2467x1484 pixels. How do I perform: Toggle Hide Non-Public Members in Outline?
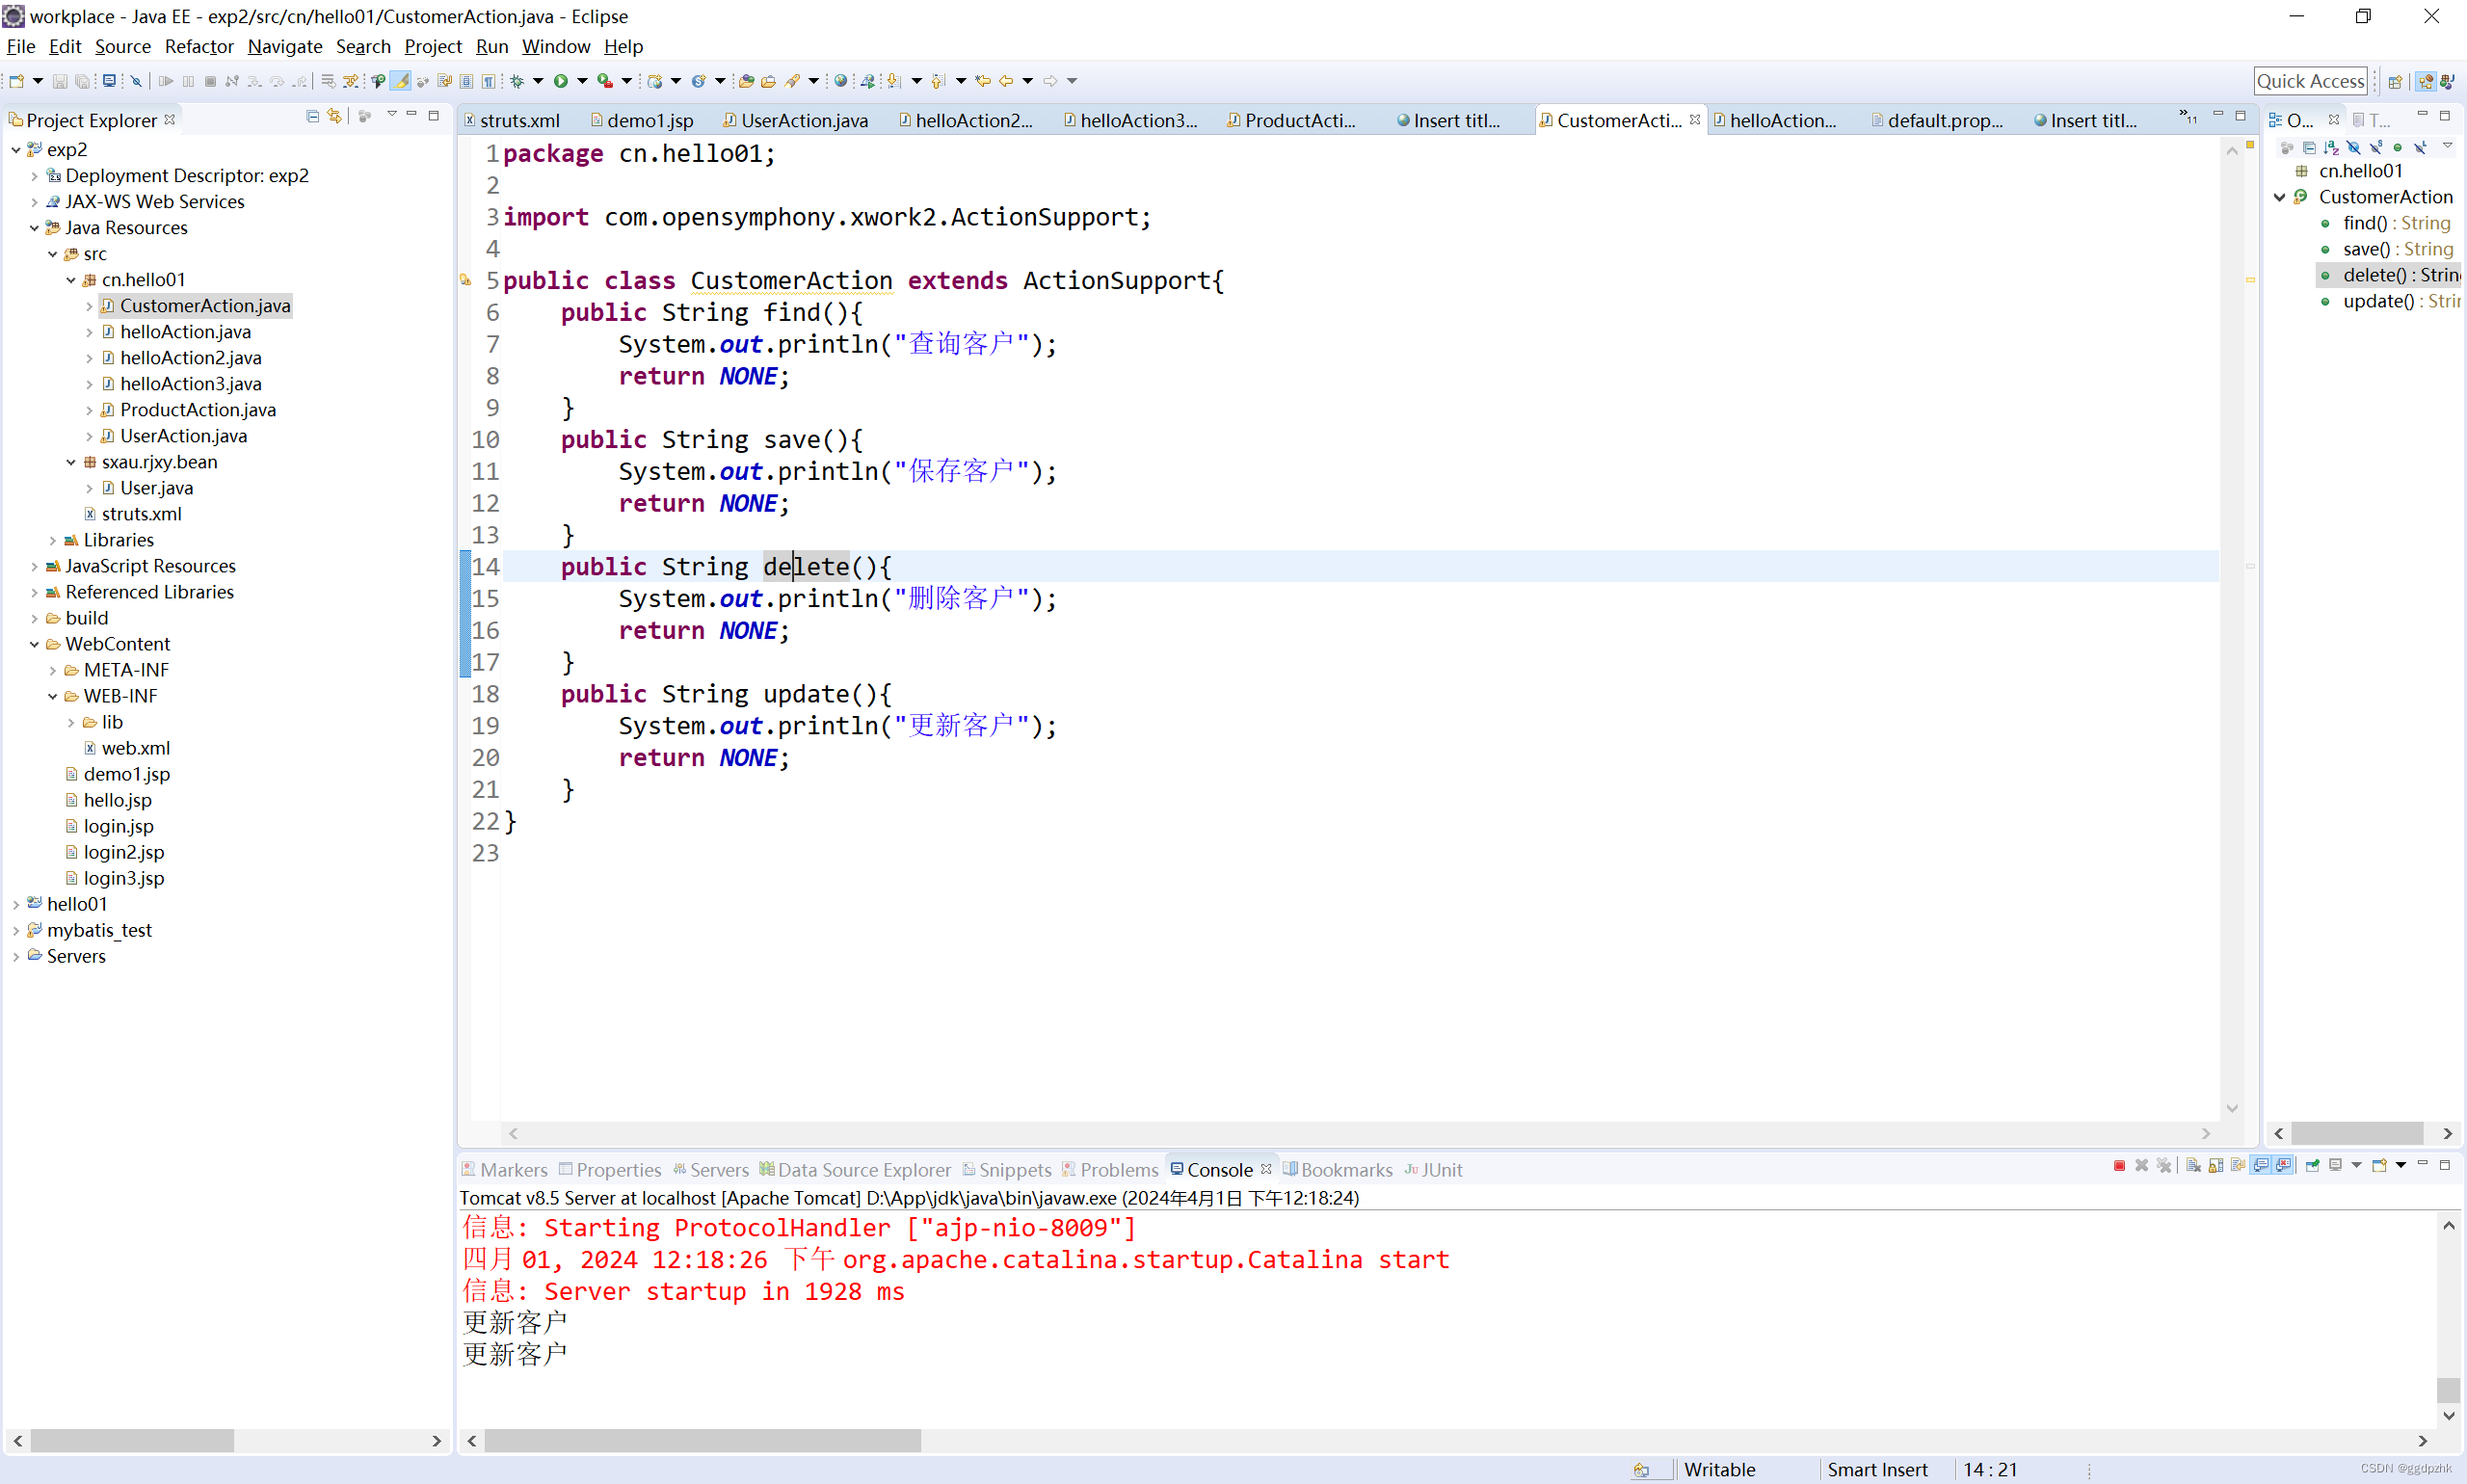[x=2398, y=148]
